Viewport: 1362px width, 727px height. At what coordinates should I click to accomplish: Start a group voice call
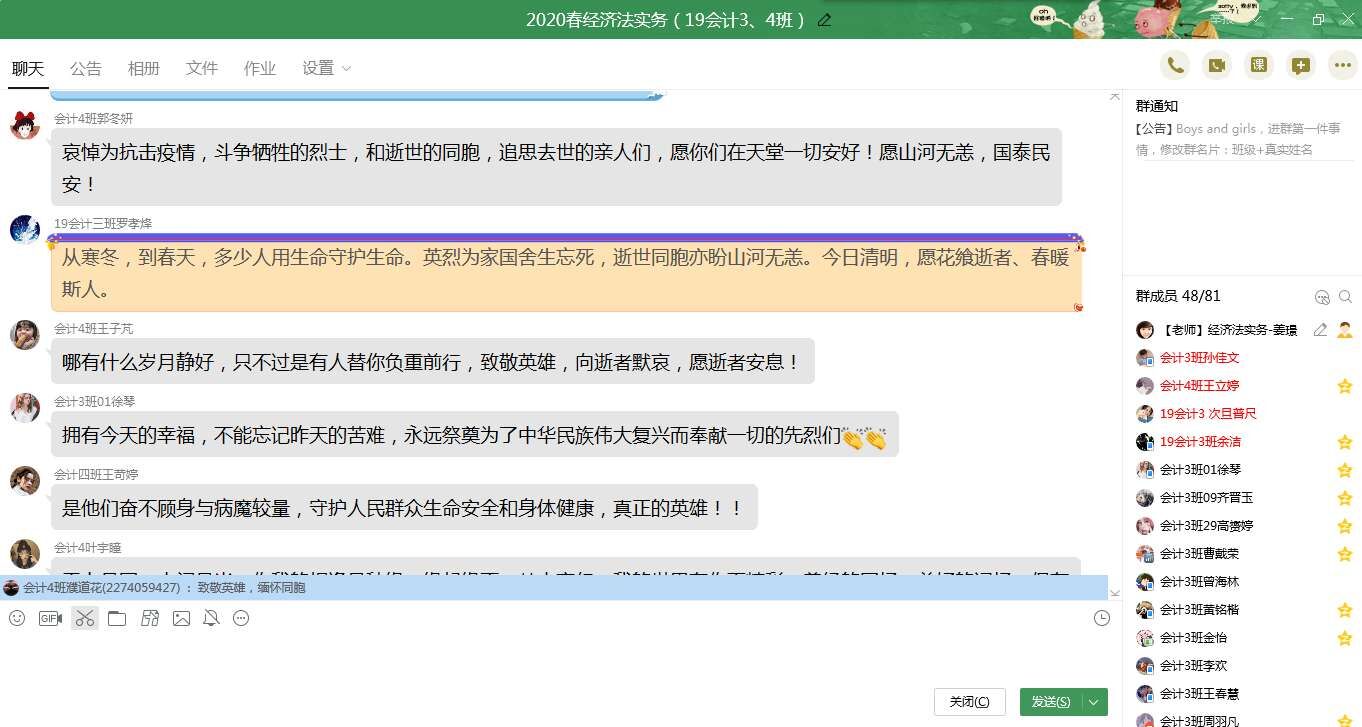tap(1175, 66)
